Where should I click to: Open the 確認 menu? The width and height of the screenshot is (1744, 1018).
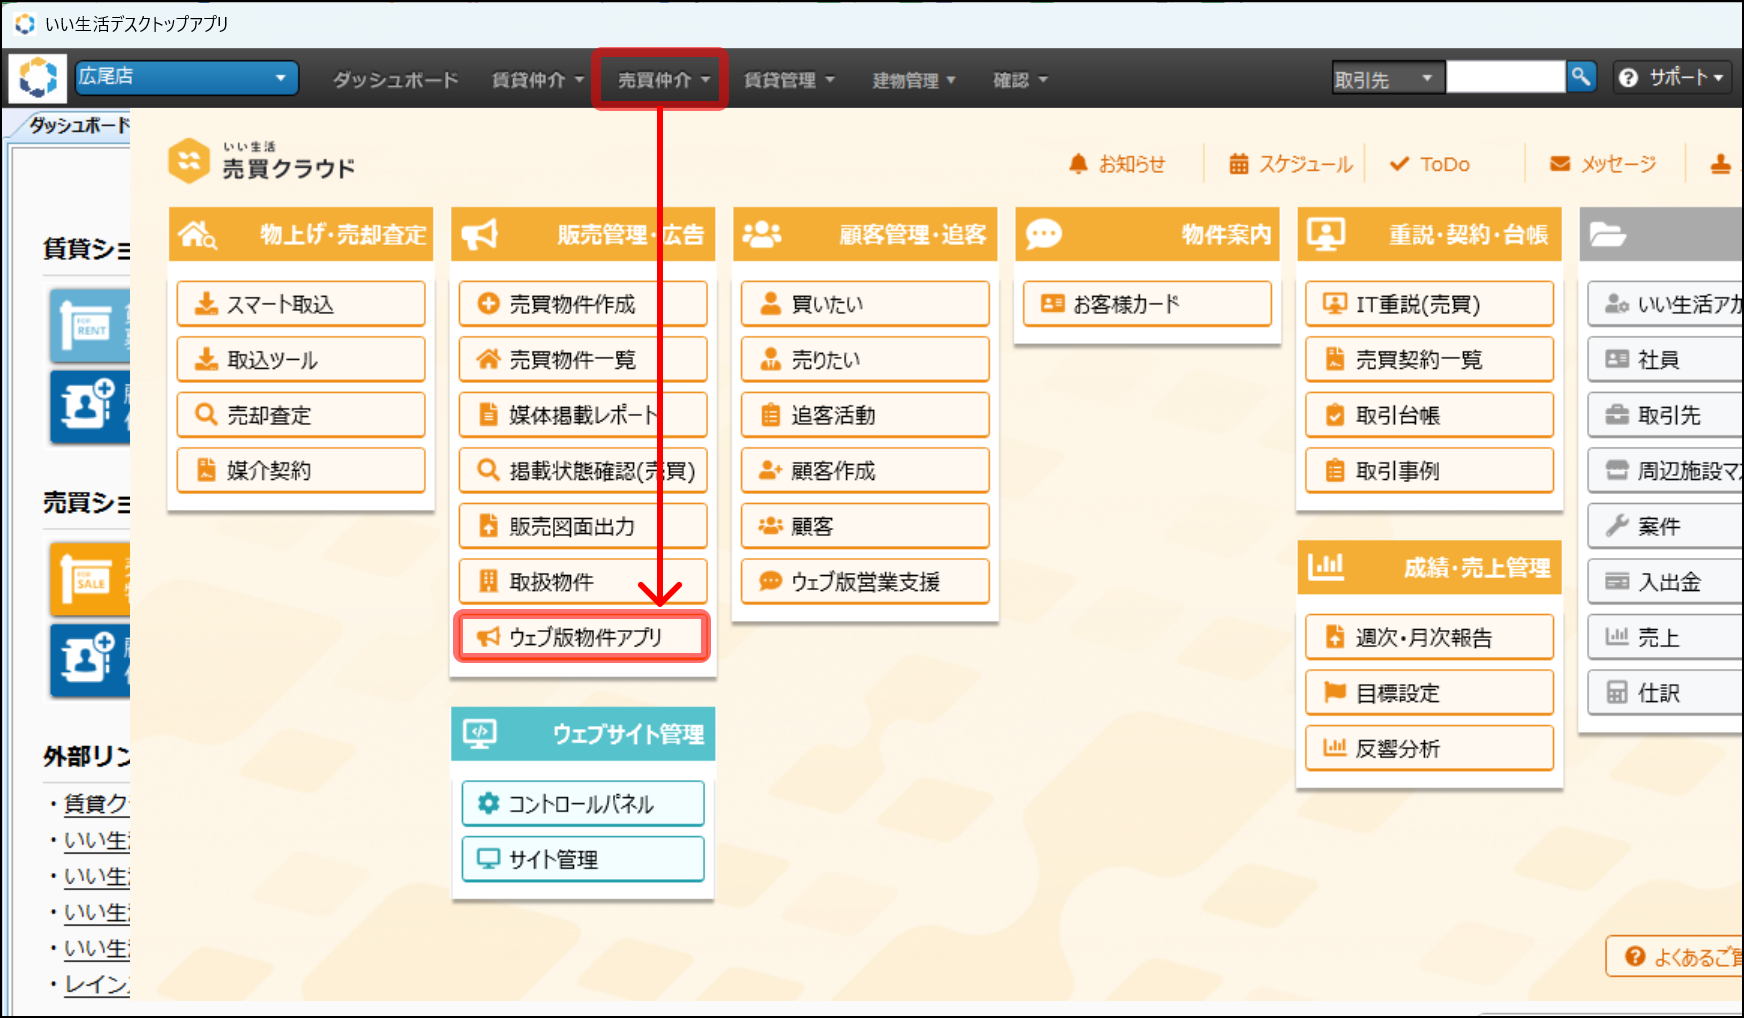click(1020, 80)
